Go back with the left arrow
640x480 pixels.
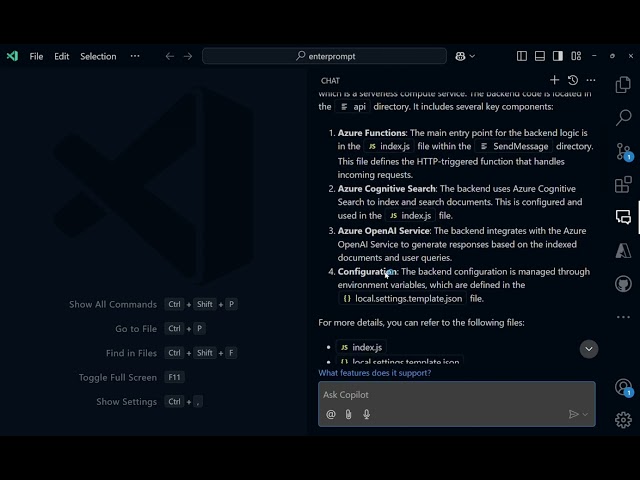[x=170, y=56]
